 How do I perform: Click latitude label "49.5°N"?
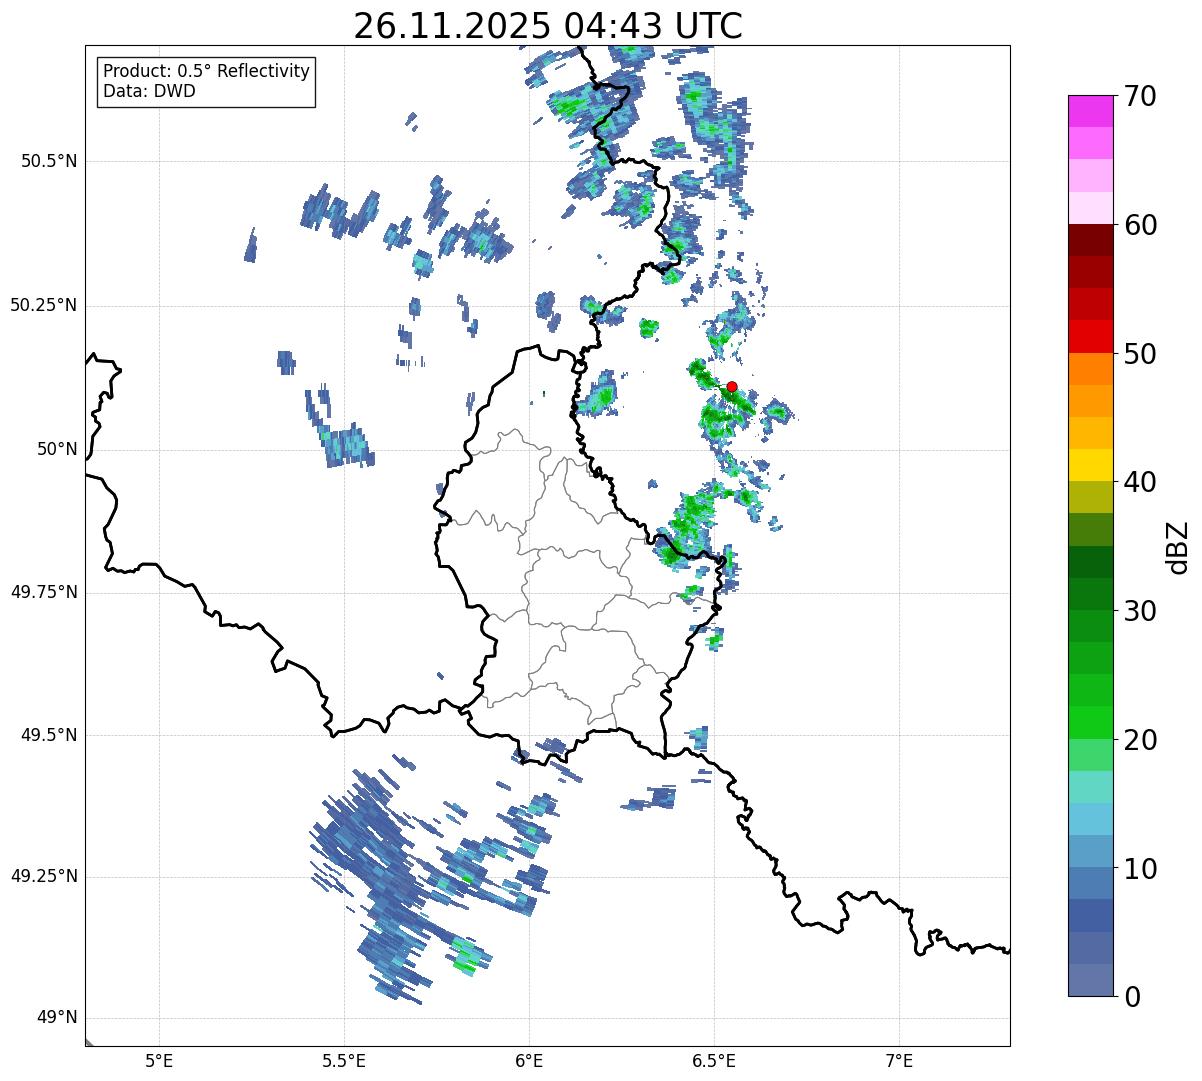48,735
